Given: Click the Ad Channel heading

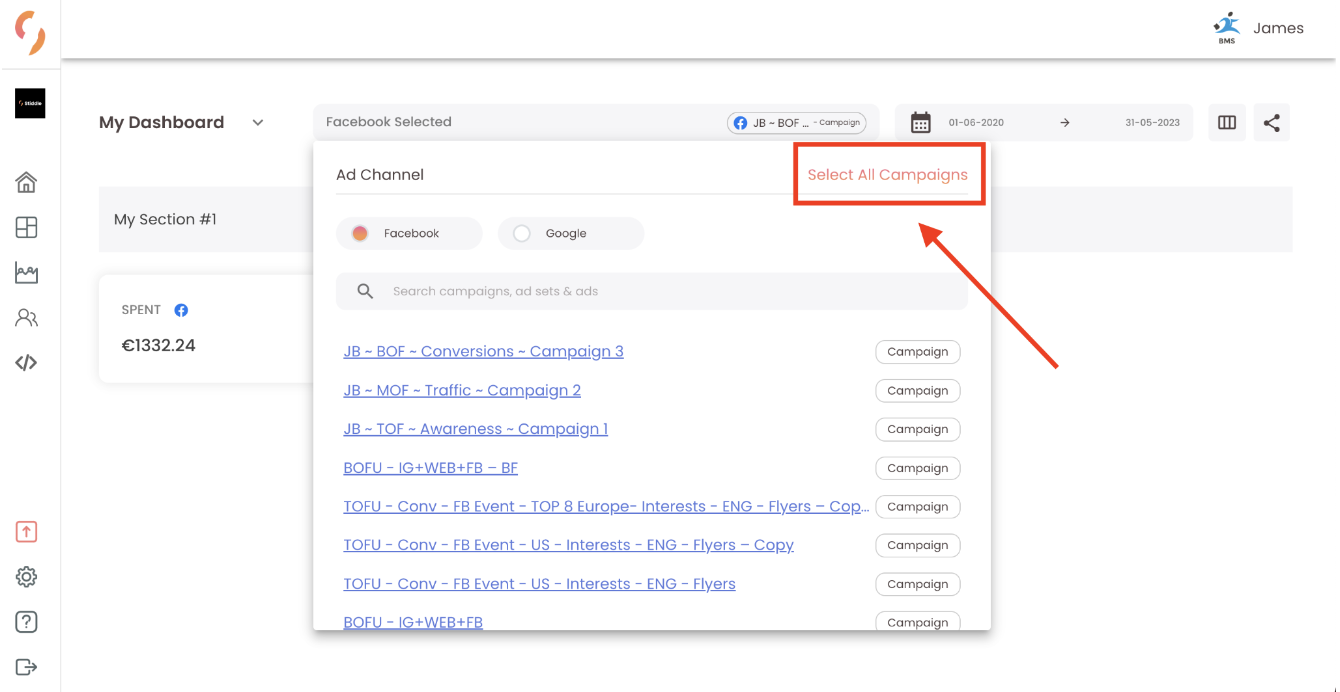Looking at the screenshot, I should pos(380,175).
